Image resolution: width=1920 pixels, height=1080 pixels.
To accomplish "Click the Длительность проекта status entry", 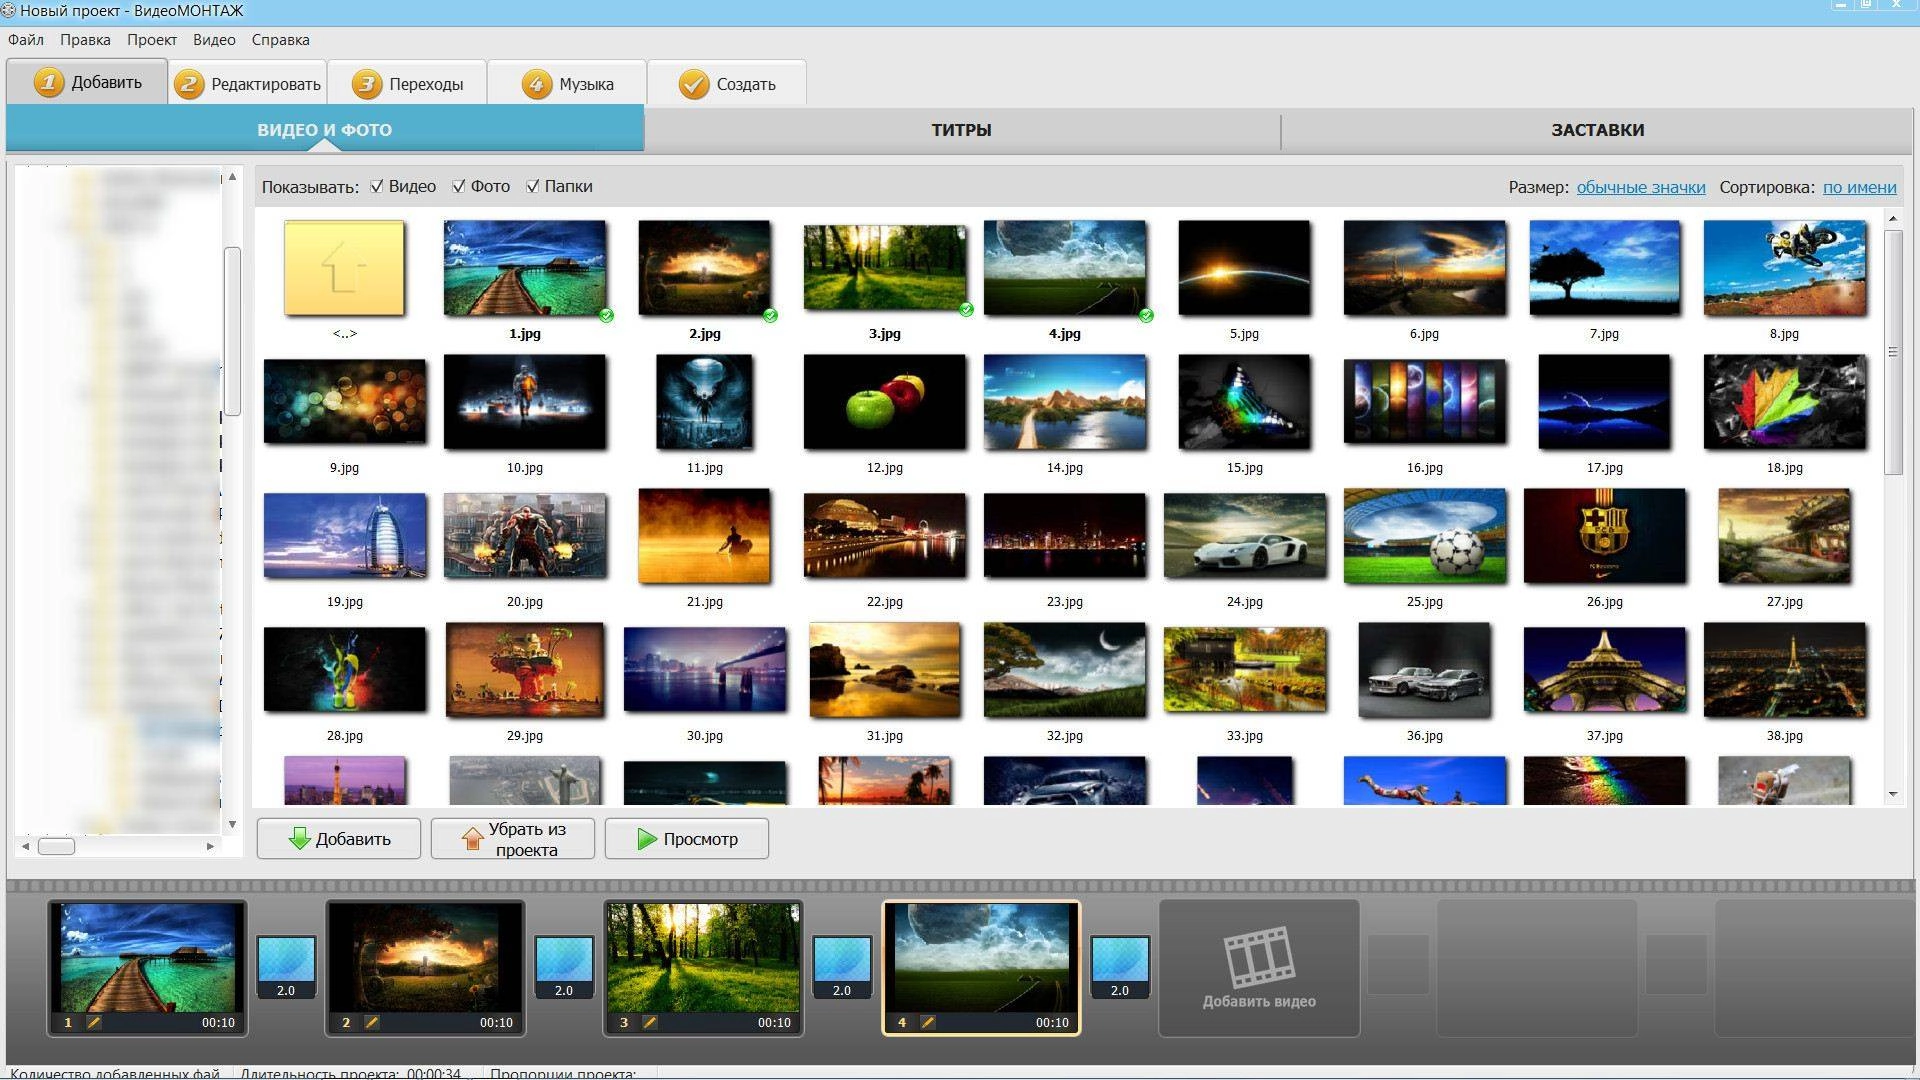I will point(352,1073).
